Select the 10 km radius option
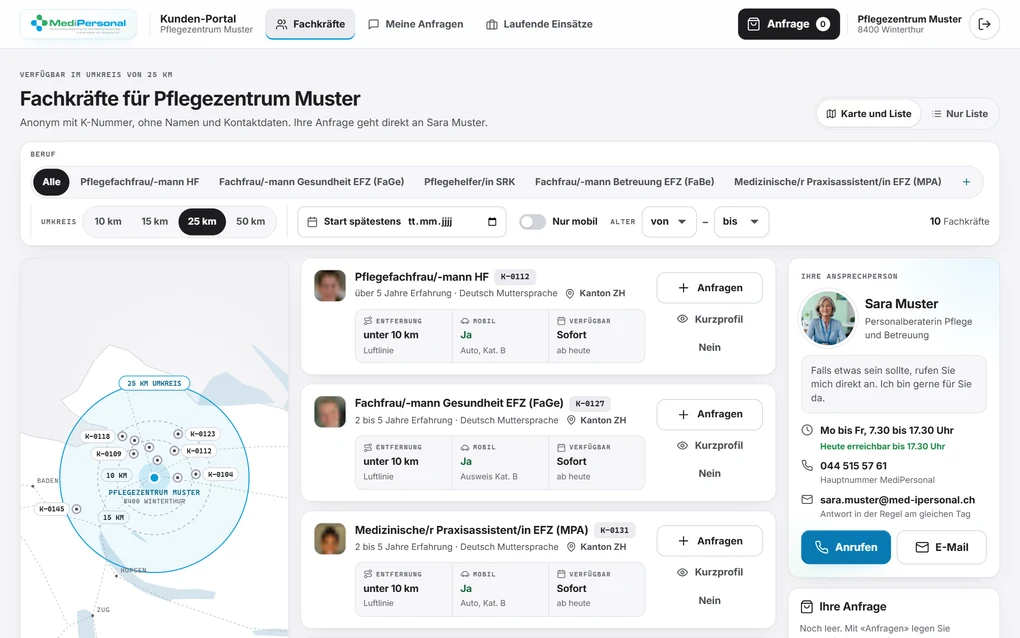Viewport: 1020px width, 638px height. tap(108, 222)
